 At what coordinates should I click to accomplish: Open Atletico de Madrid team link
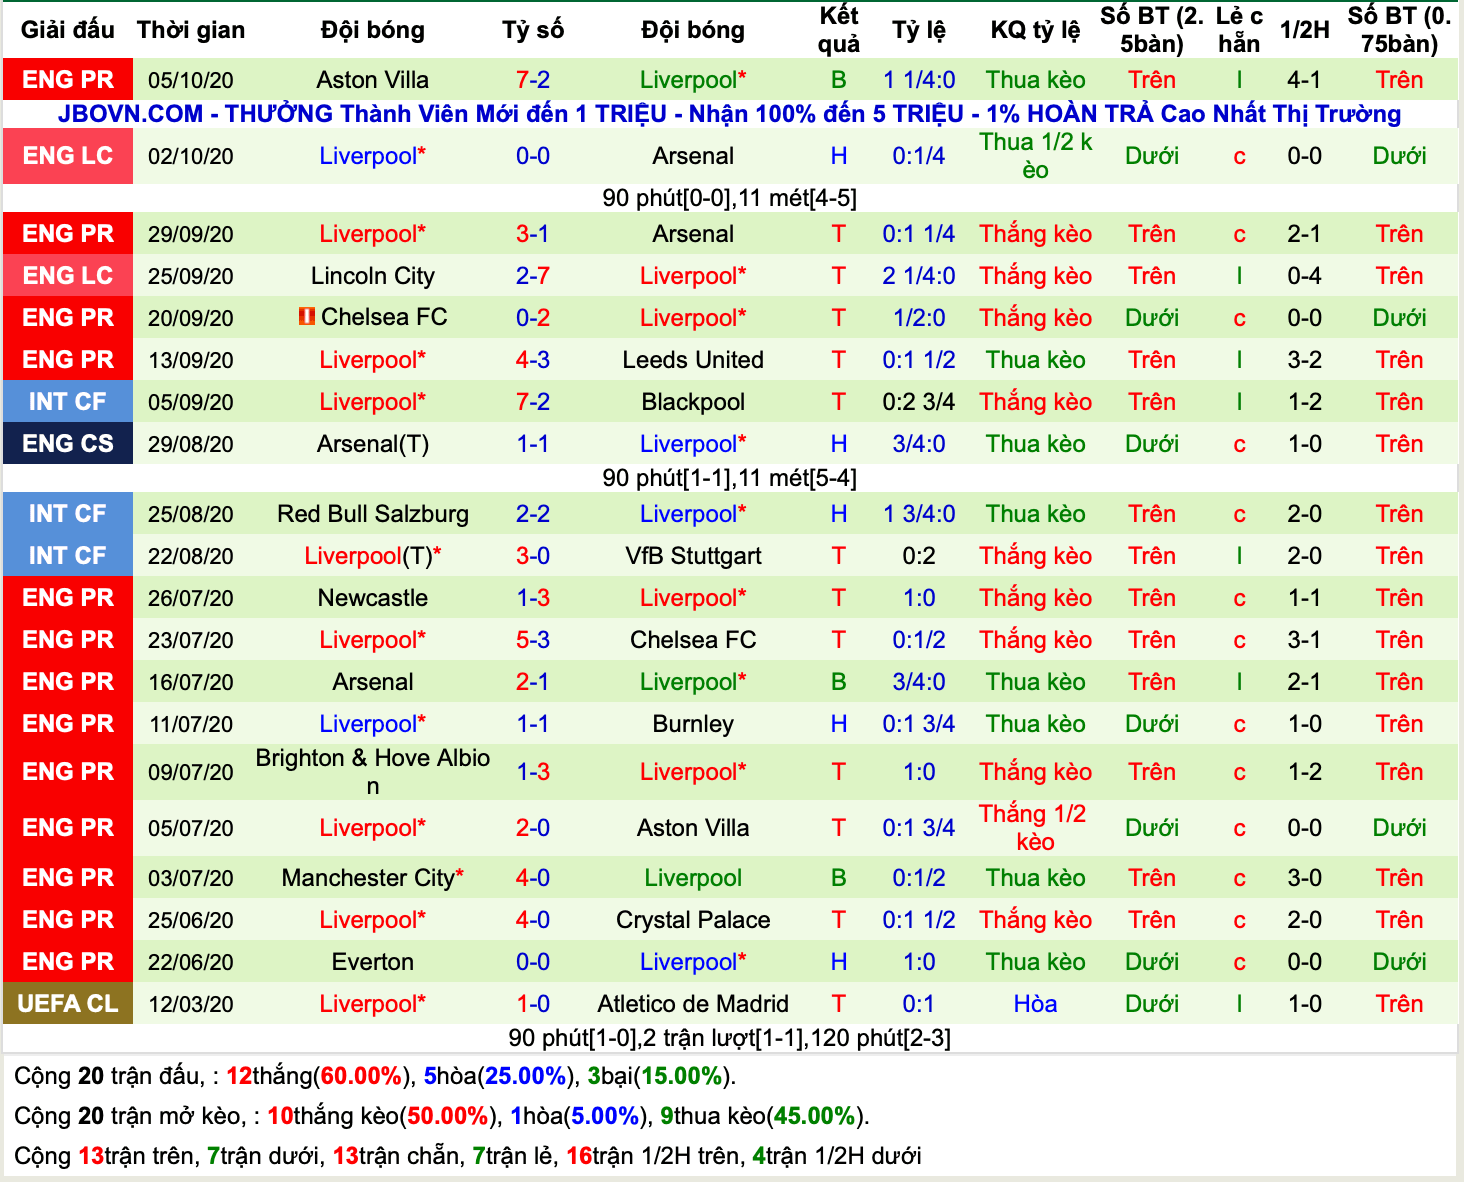tap(693, 1004)
